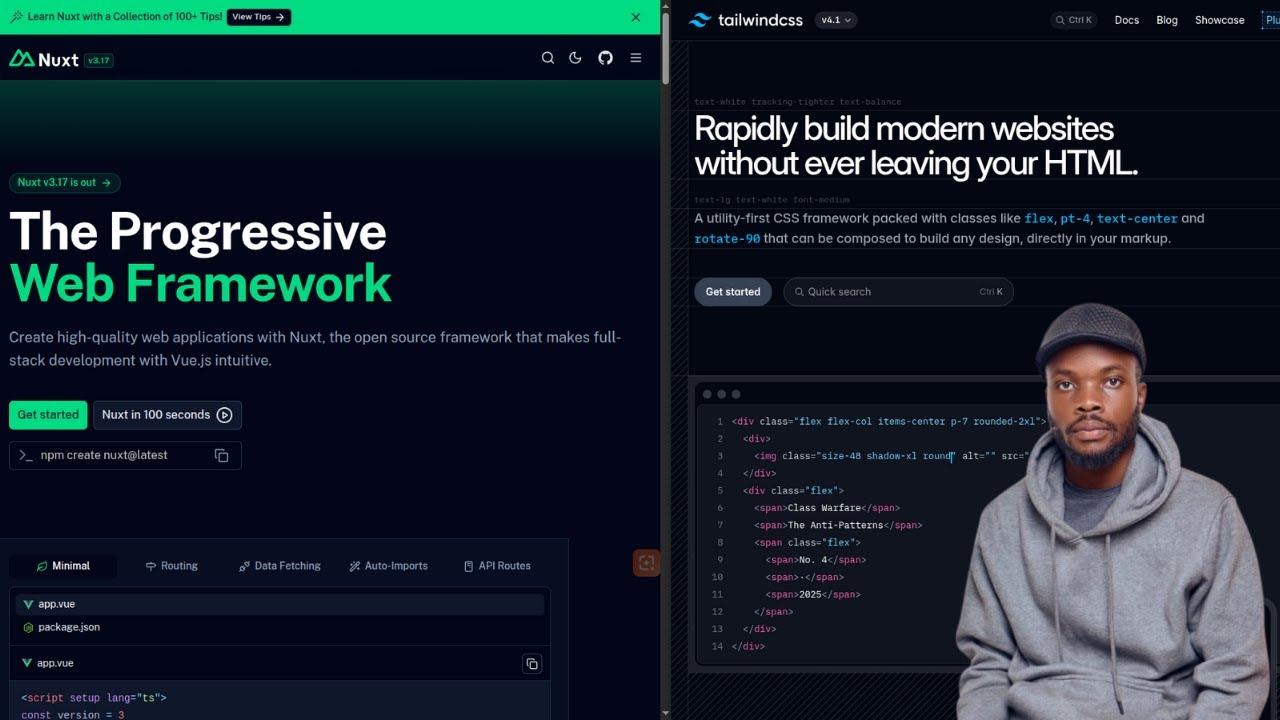Click the tailwindcss logo
The height and width of the screenshot is (720, 1280).
pyautogui.click(x=746, y=20)
